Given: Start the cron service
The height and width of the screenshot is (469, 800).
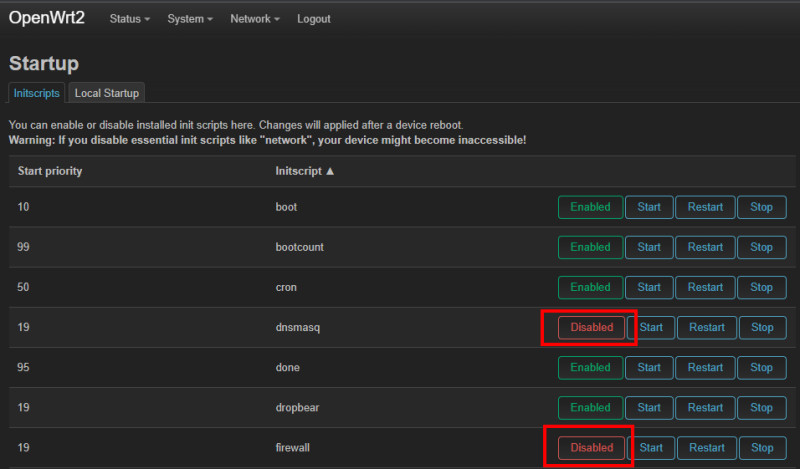Looking at the screenshot, I should coord(649,287).
